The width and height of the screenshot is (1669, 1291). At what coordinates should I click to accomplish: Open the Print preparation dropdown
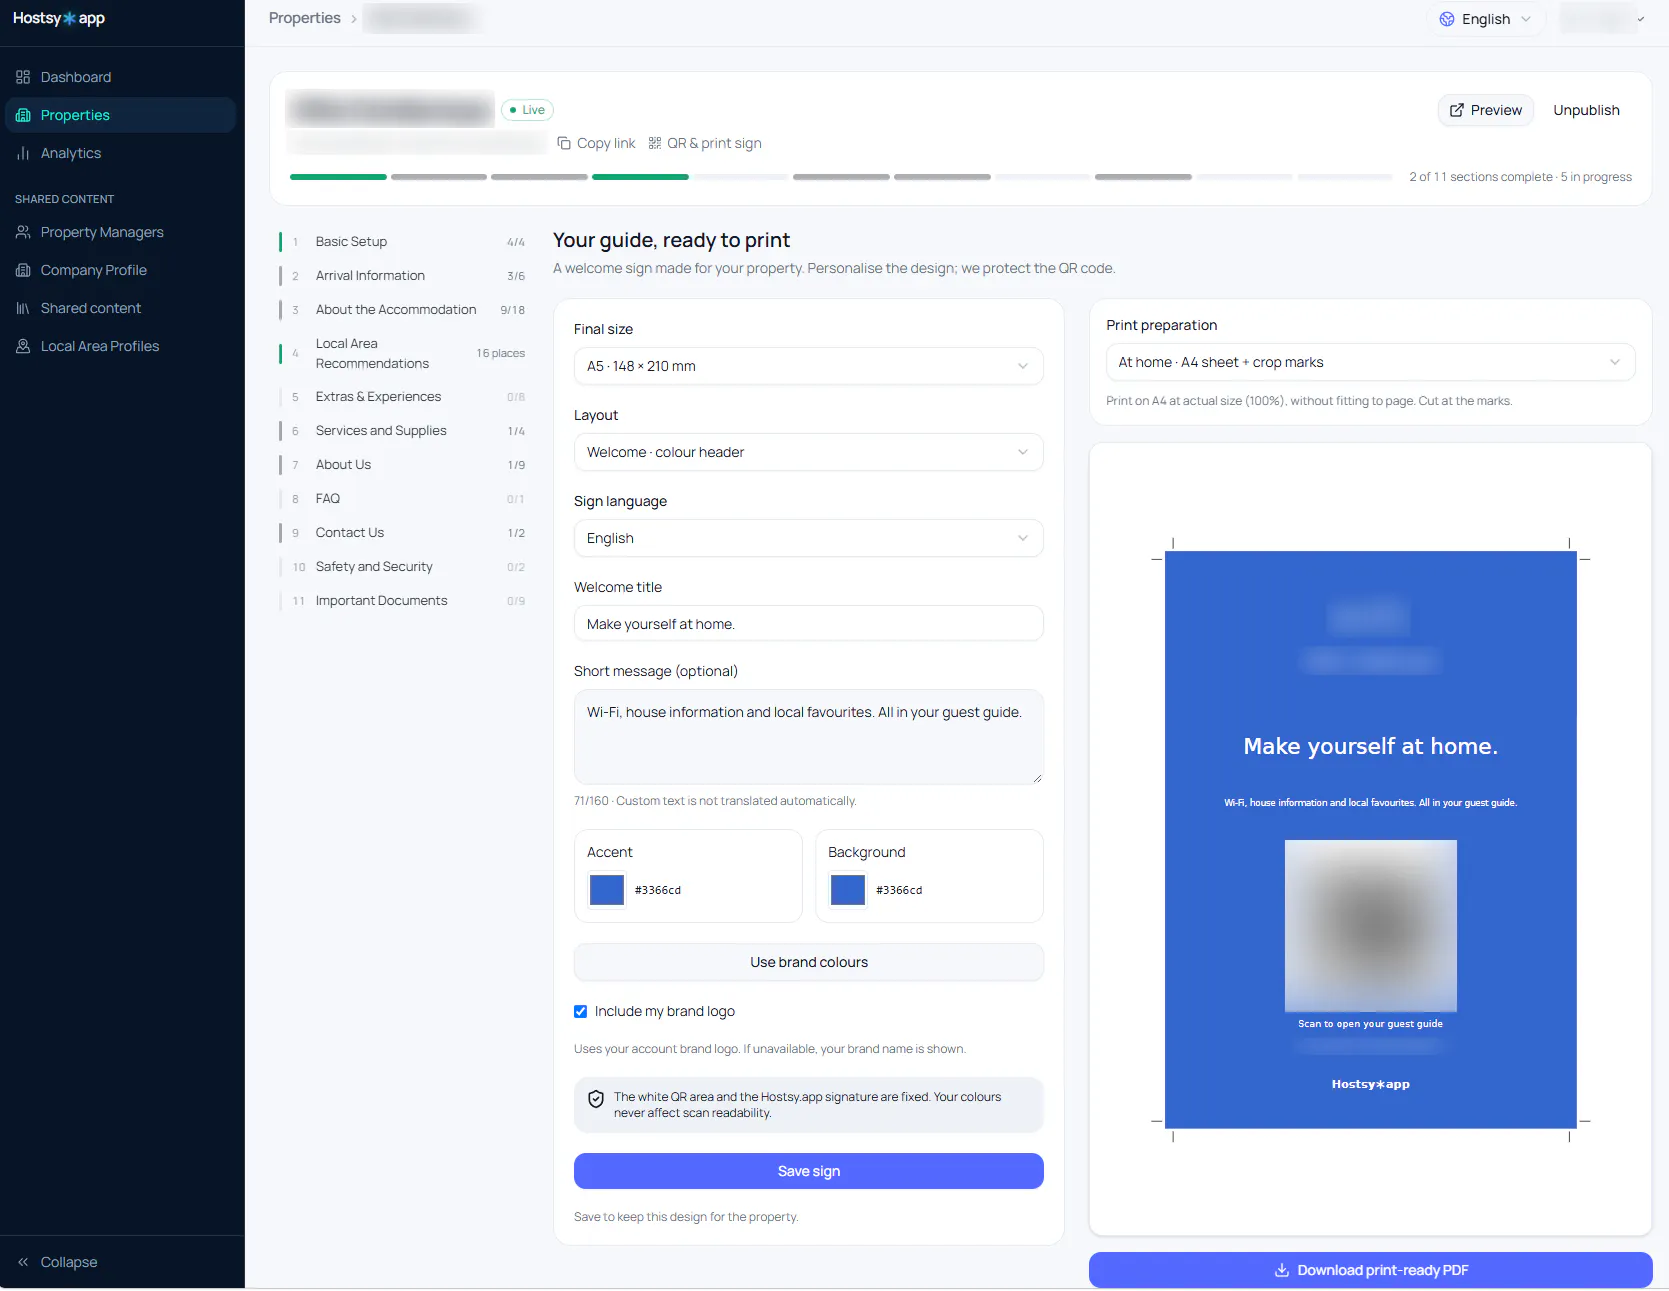click(1370, 362)
